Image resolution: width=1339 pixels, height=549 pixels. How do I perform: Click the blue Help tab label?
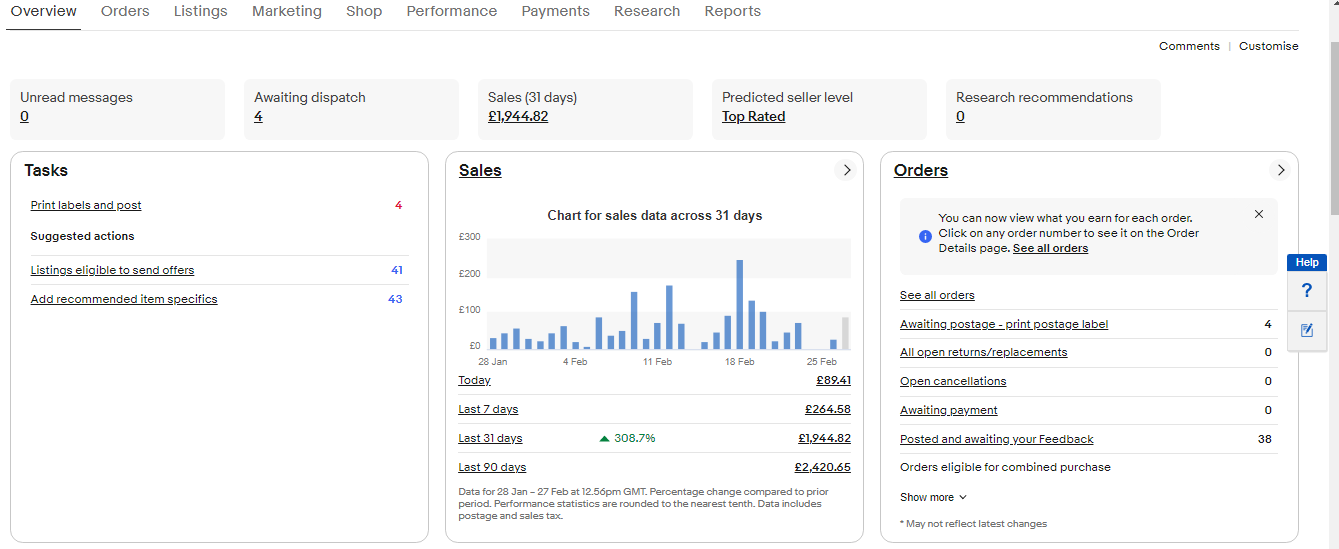[x=1307, y=262]
